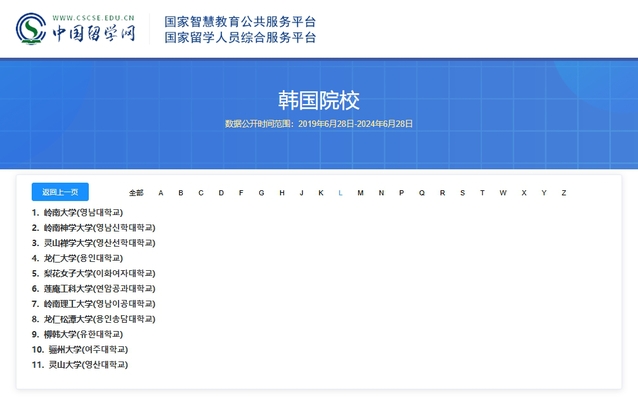The height and width of the screenshot is (397, 638).
Task: Open 柳韩大学 (유한대학교) entry
Action: 83,334
